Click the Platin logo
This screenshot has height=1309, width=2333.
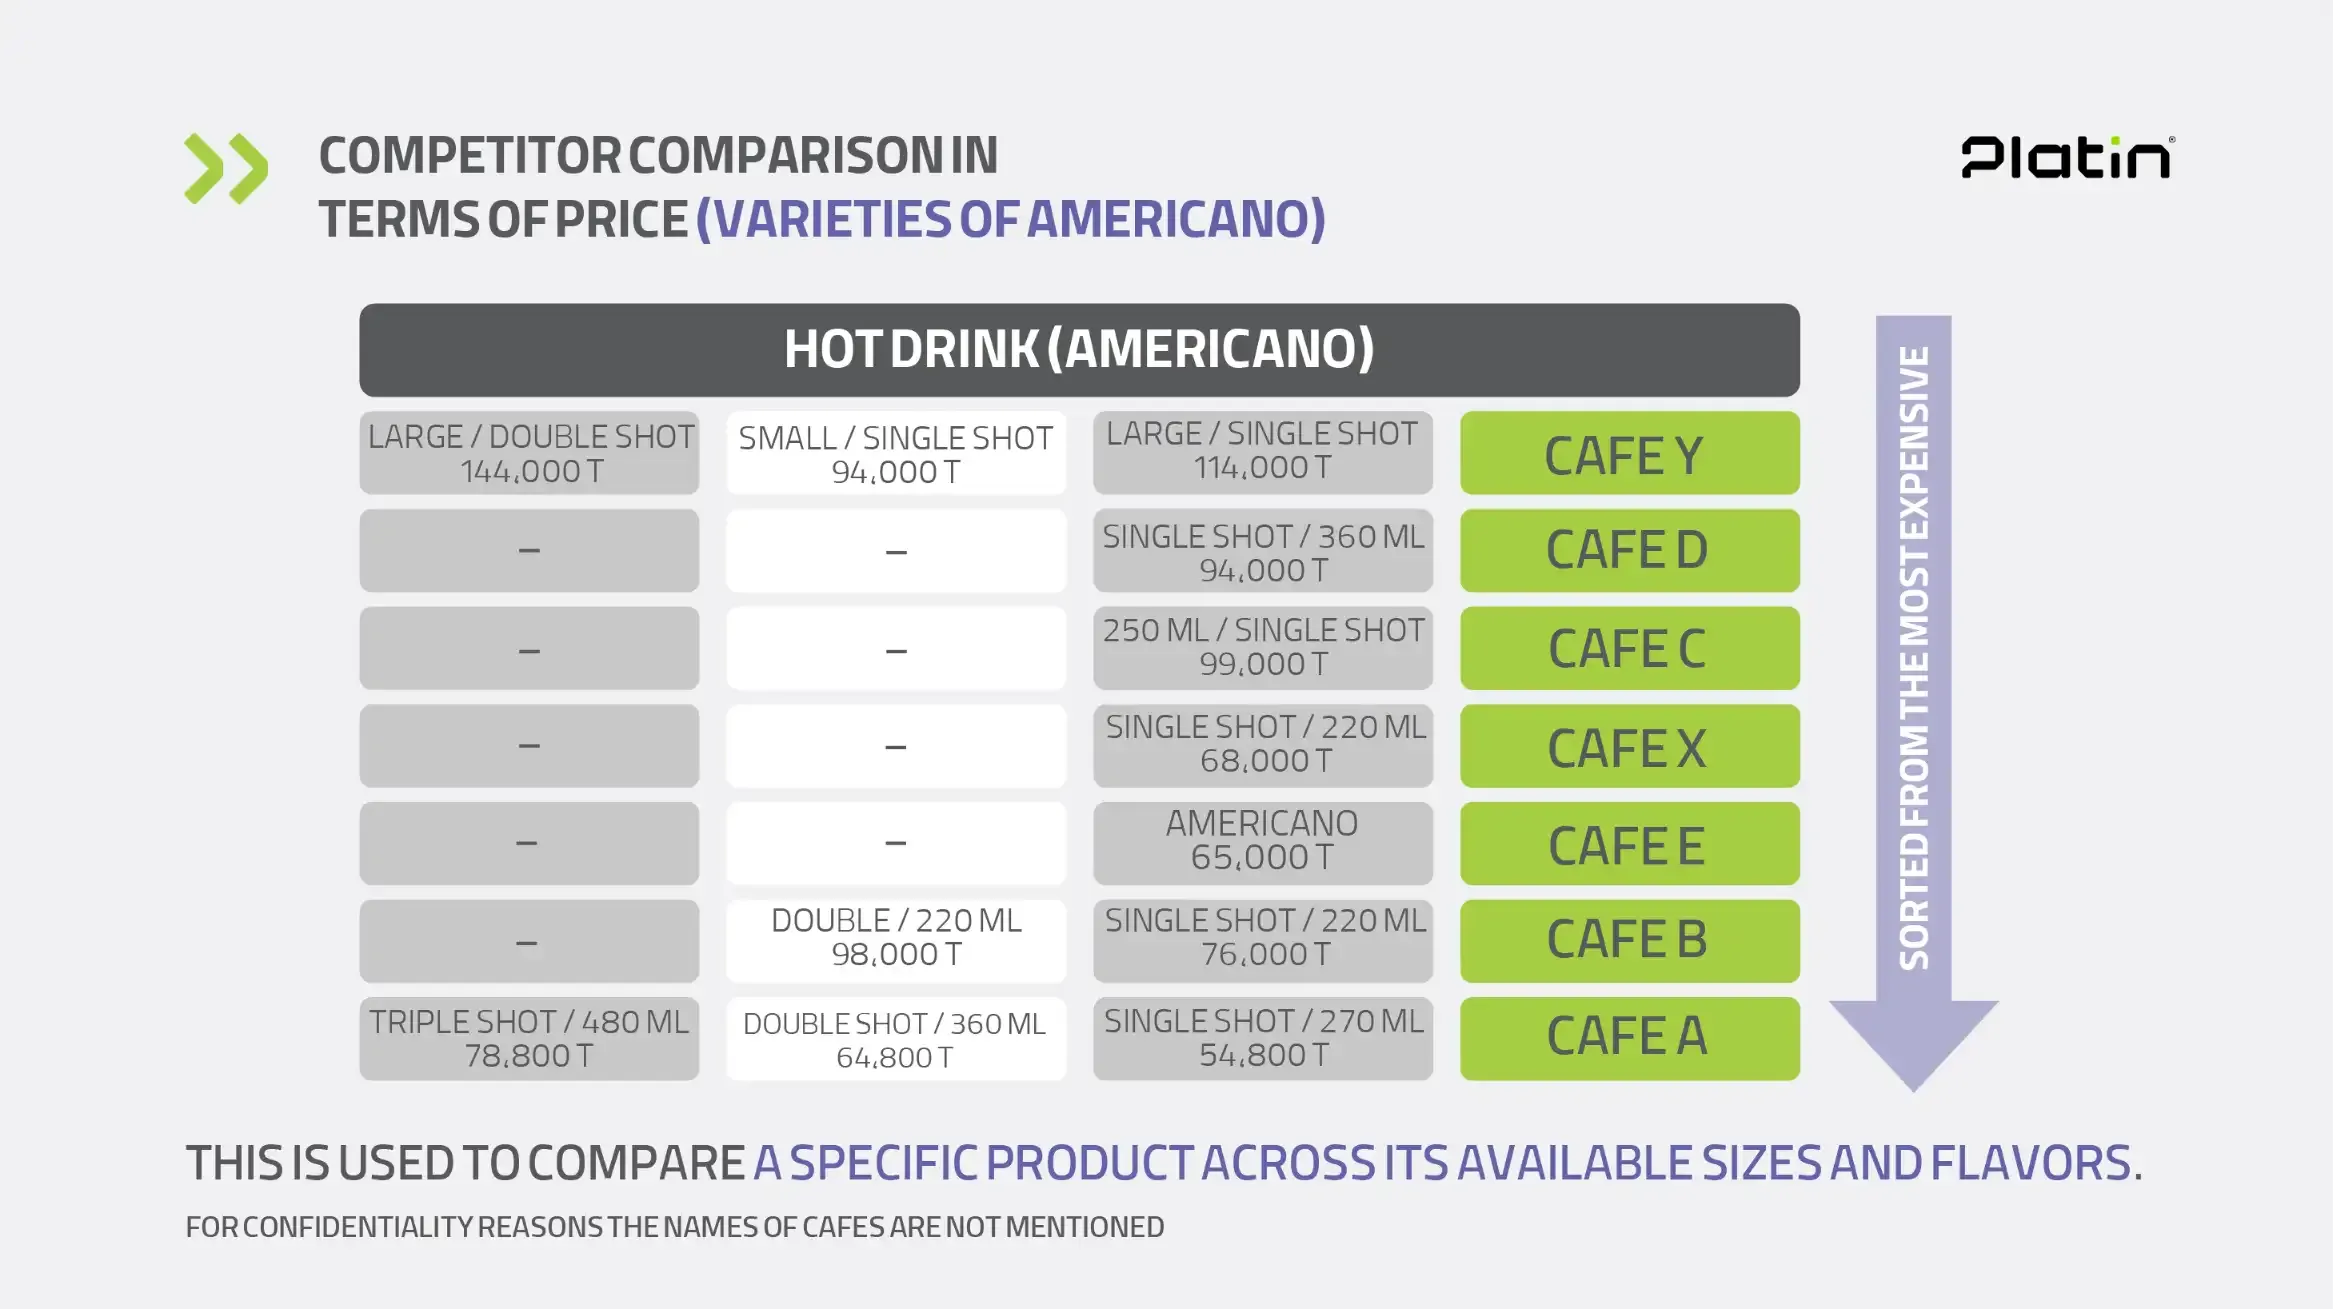pos(2067,158)
